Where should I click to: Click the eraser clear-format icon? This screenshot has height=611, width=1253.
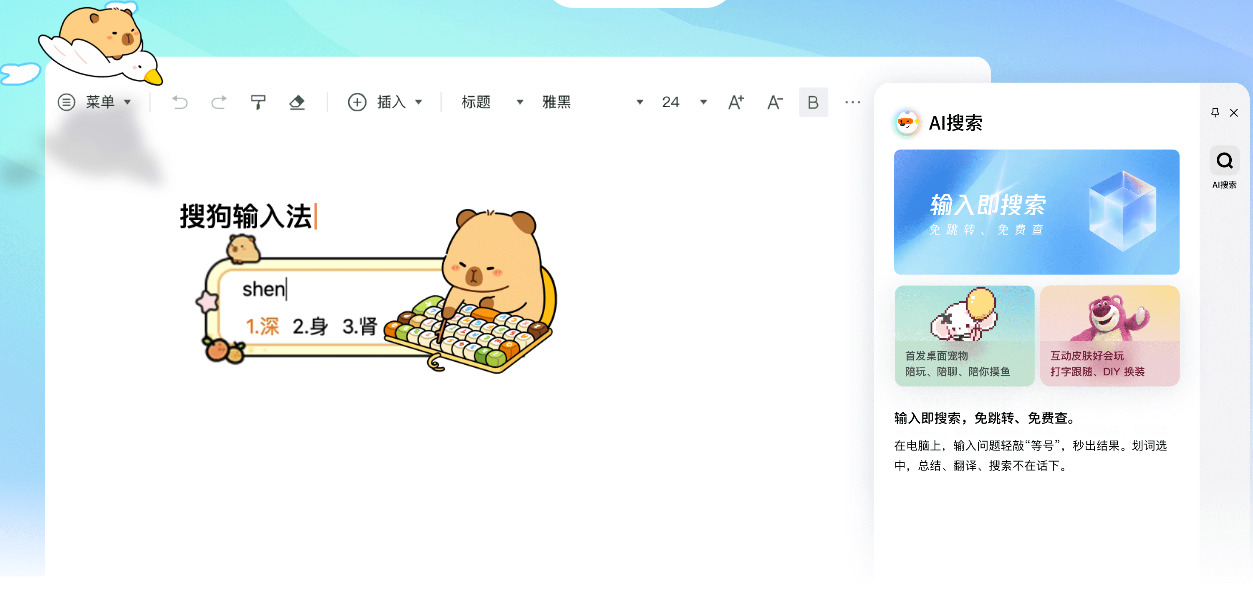(296, 102)
